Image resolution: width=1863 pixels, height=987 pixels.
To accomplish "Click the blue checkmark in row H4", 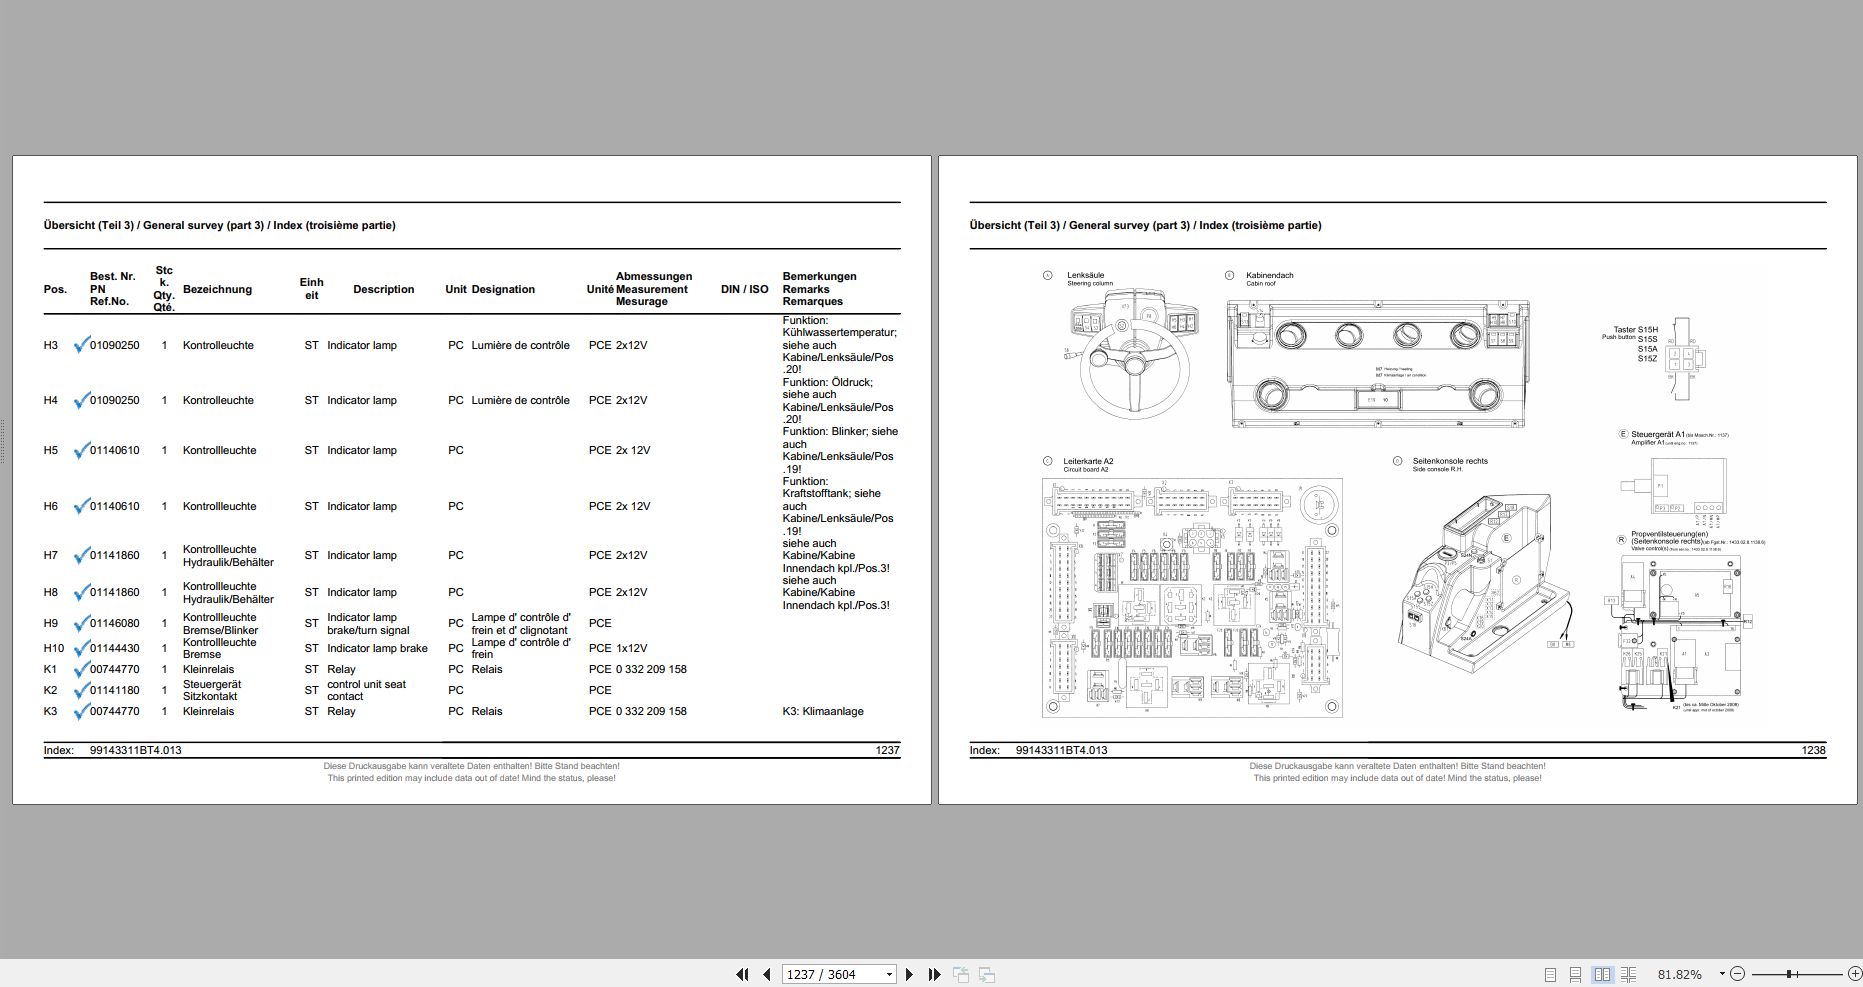I will coord(82,399).
